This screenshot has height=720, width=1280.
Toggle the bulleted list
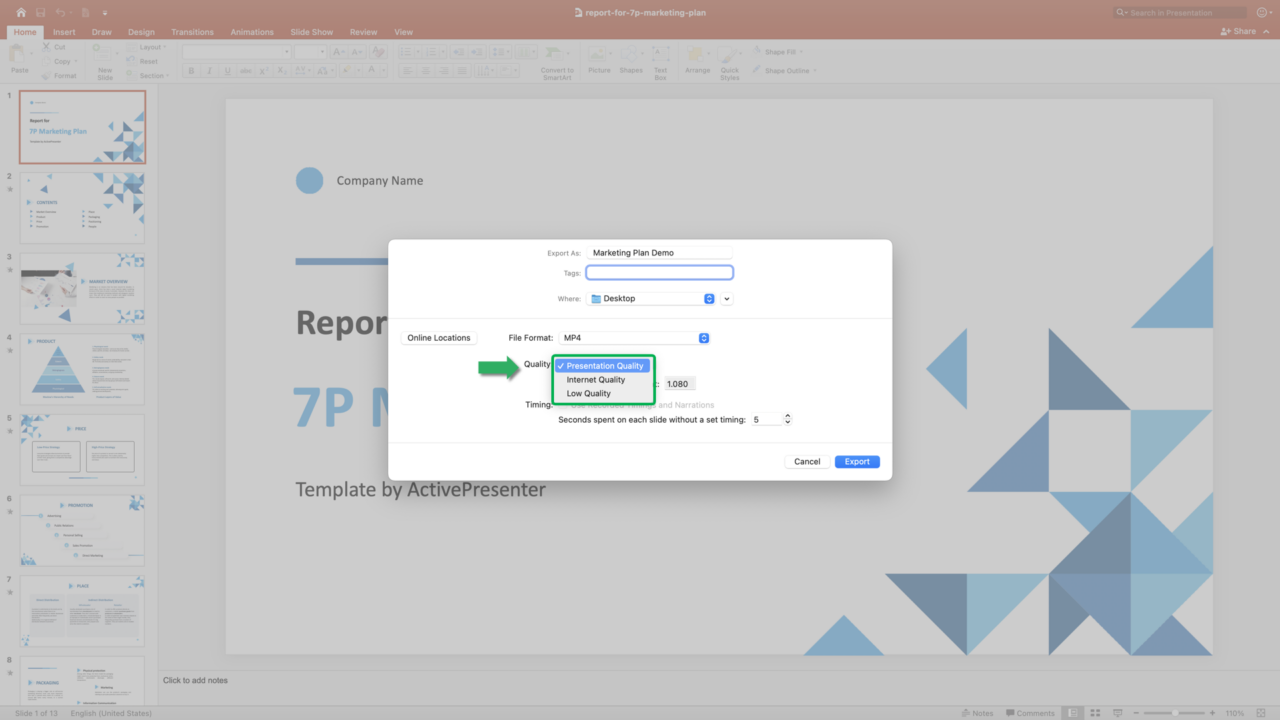coord(408,51)
